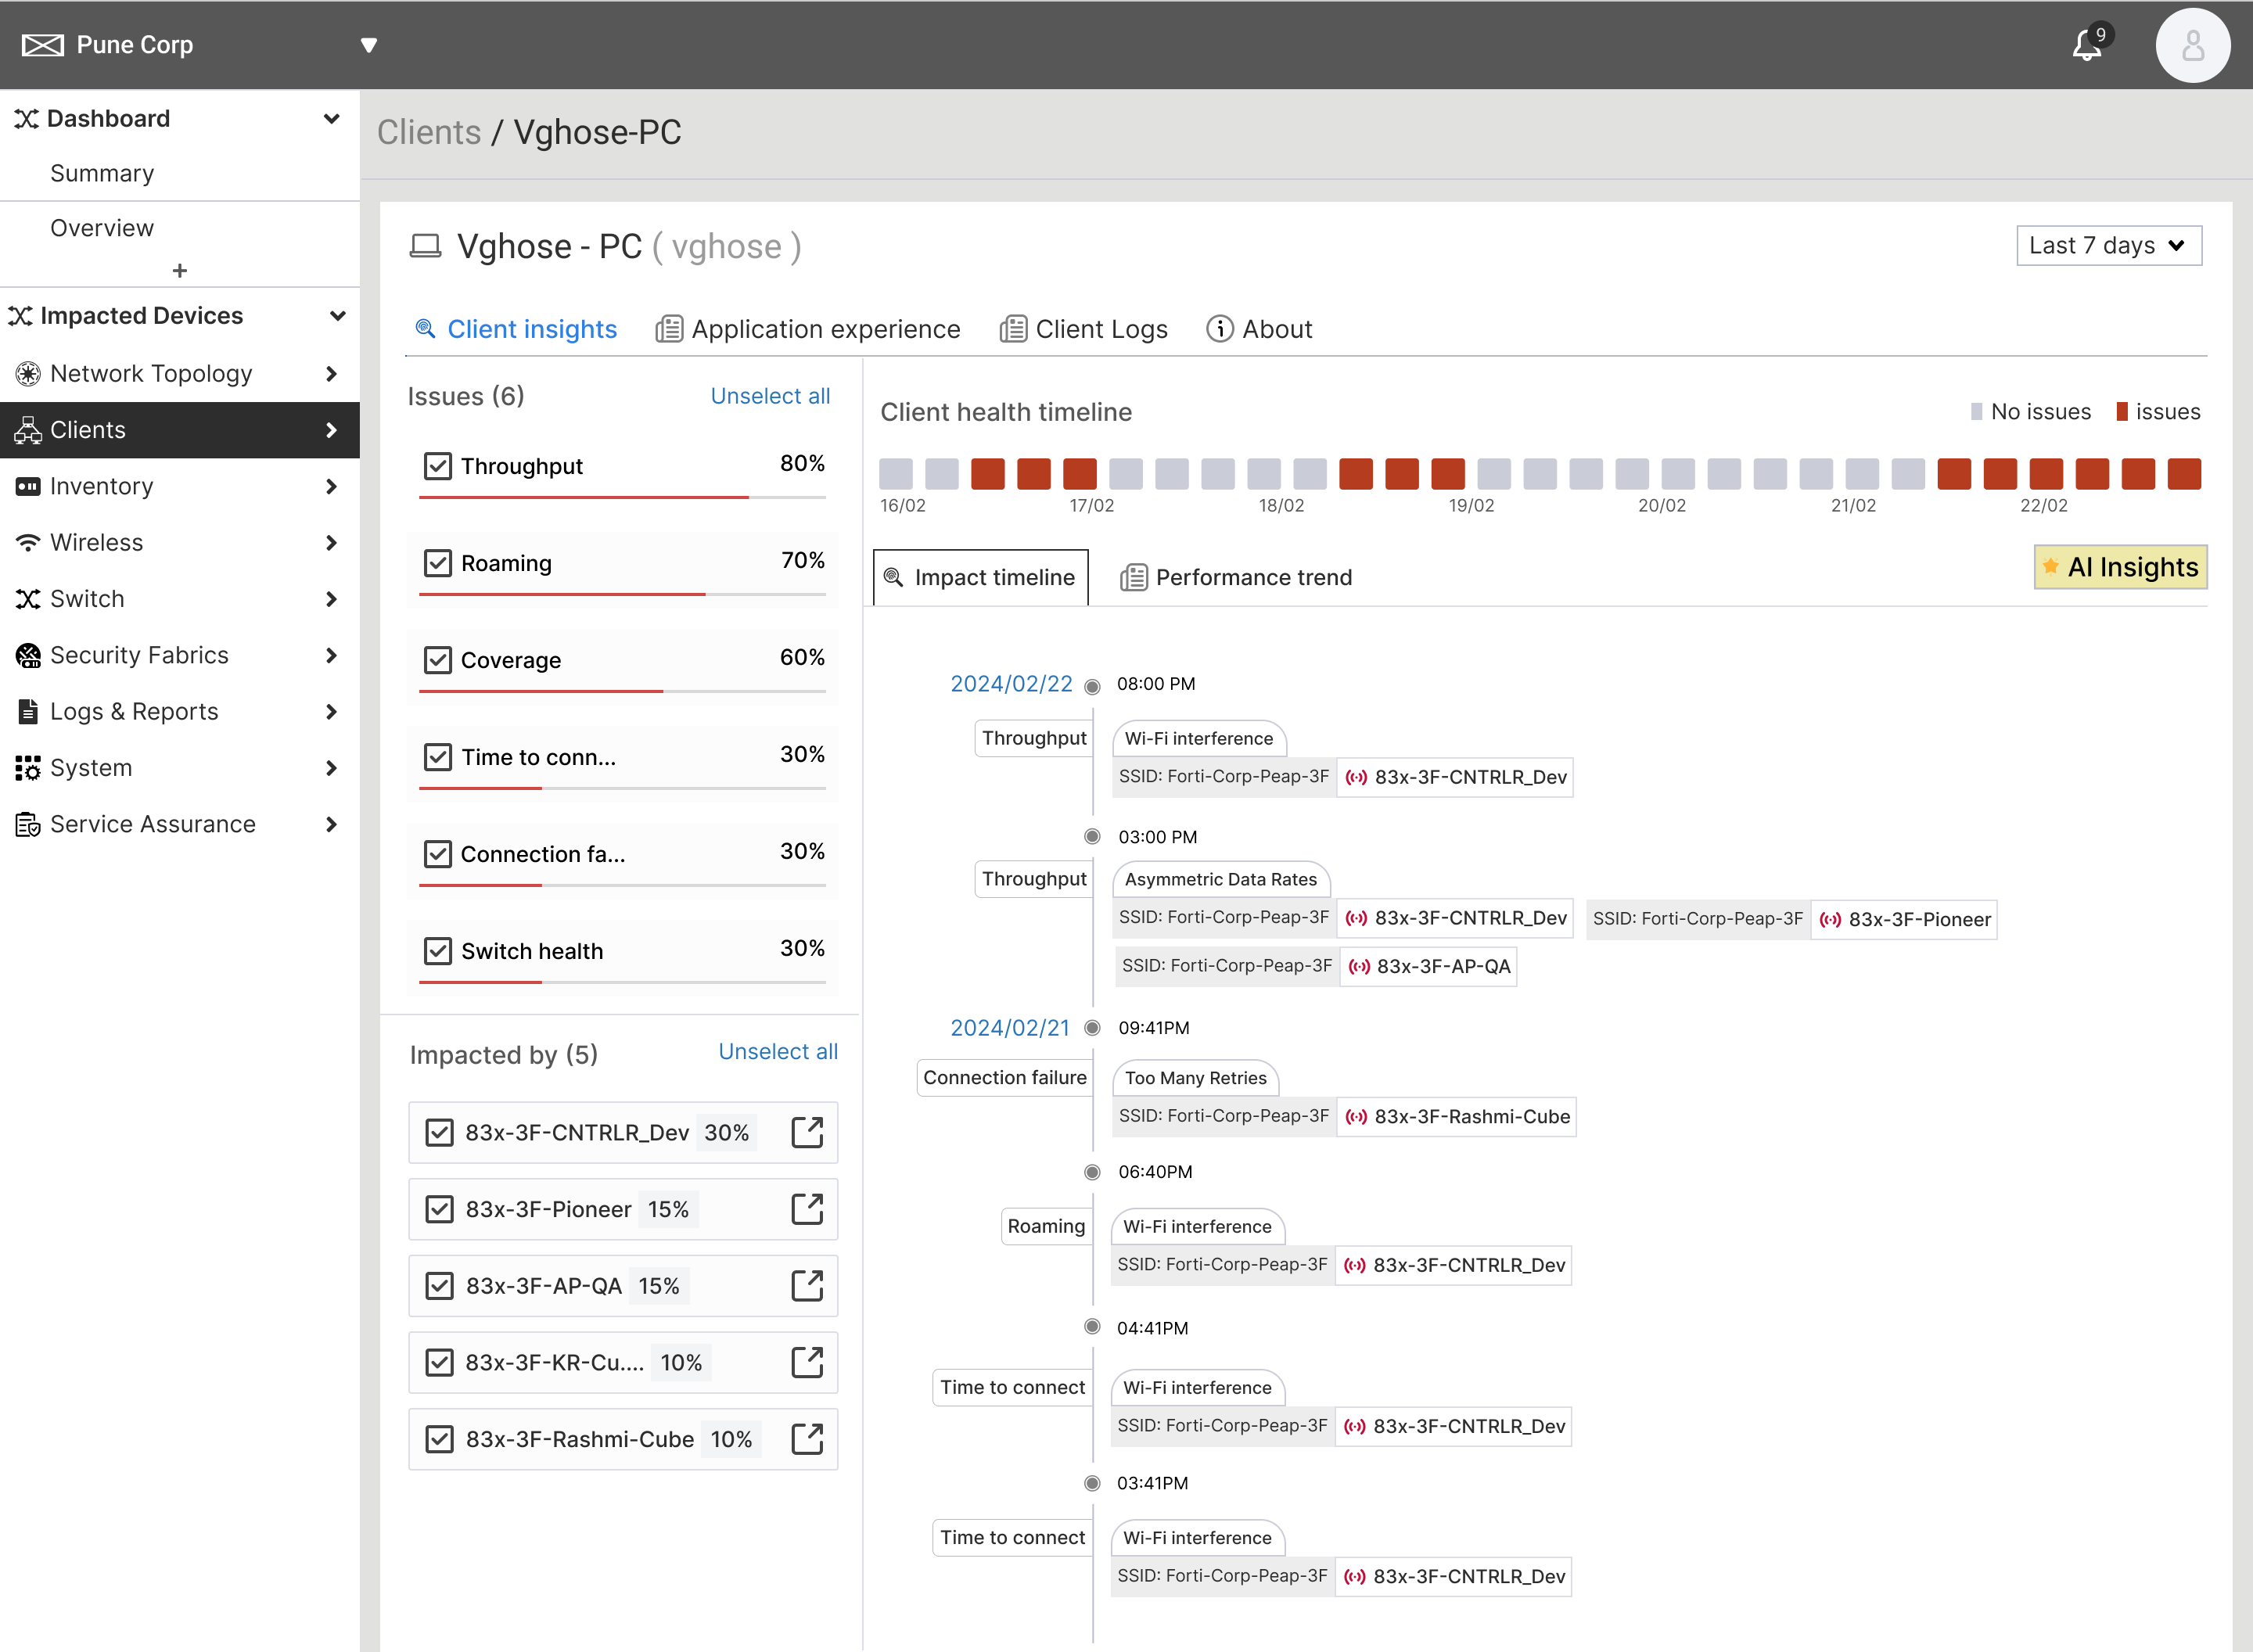This screenshot has width=2253, height=1652.
Task: Click the last red health timeline block
Action: [x=2184, y=474]
